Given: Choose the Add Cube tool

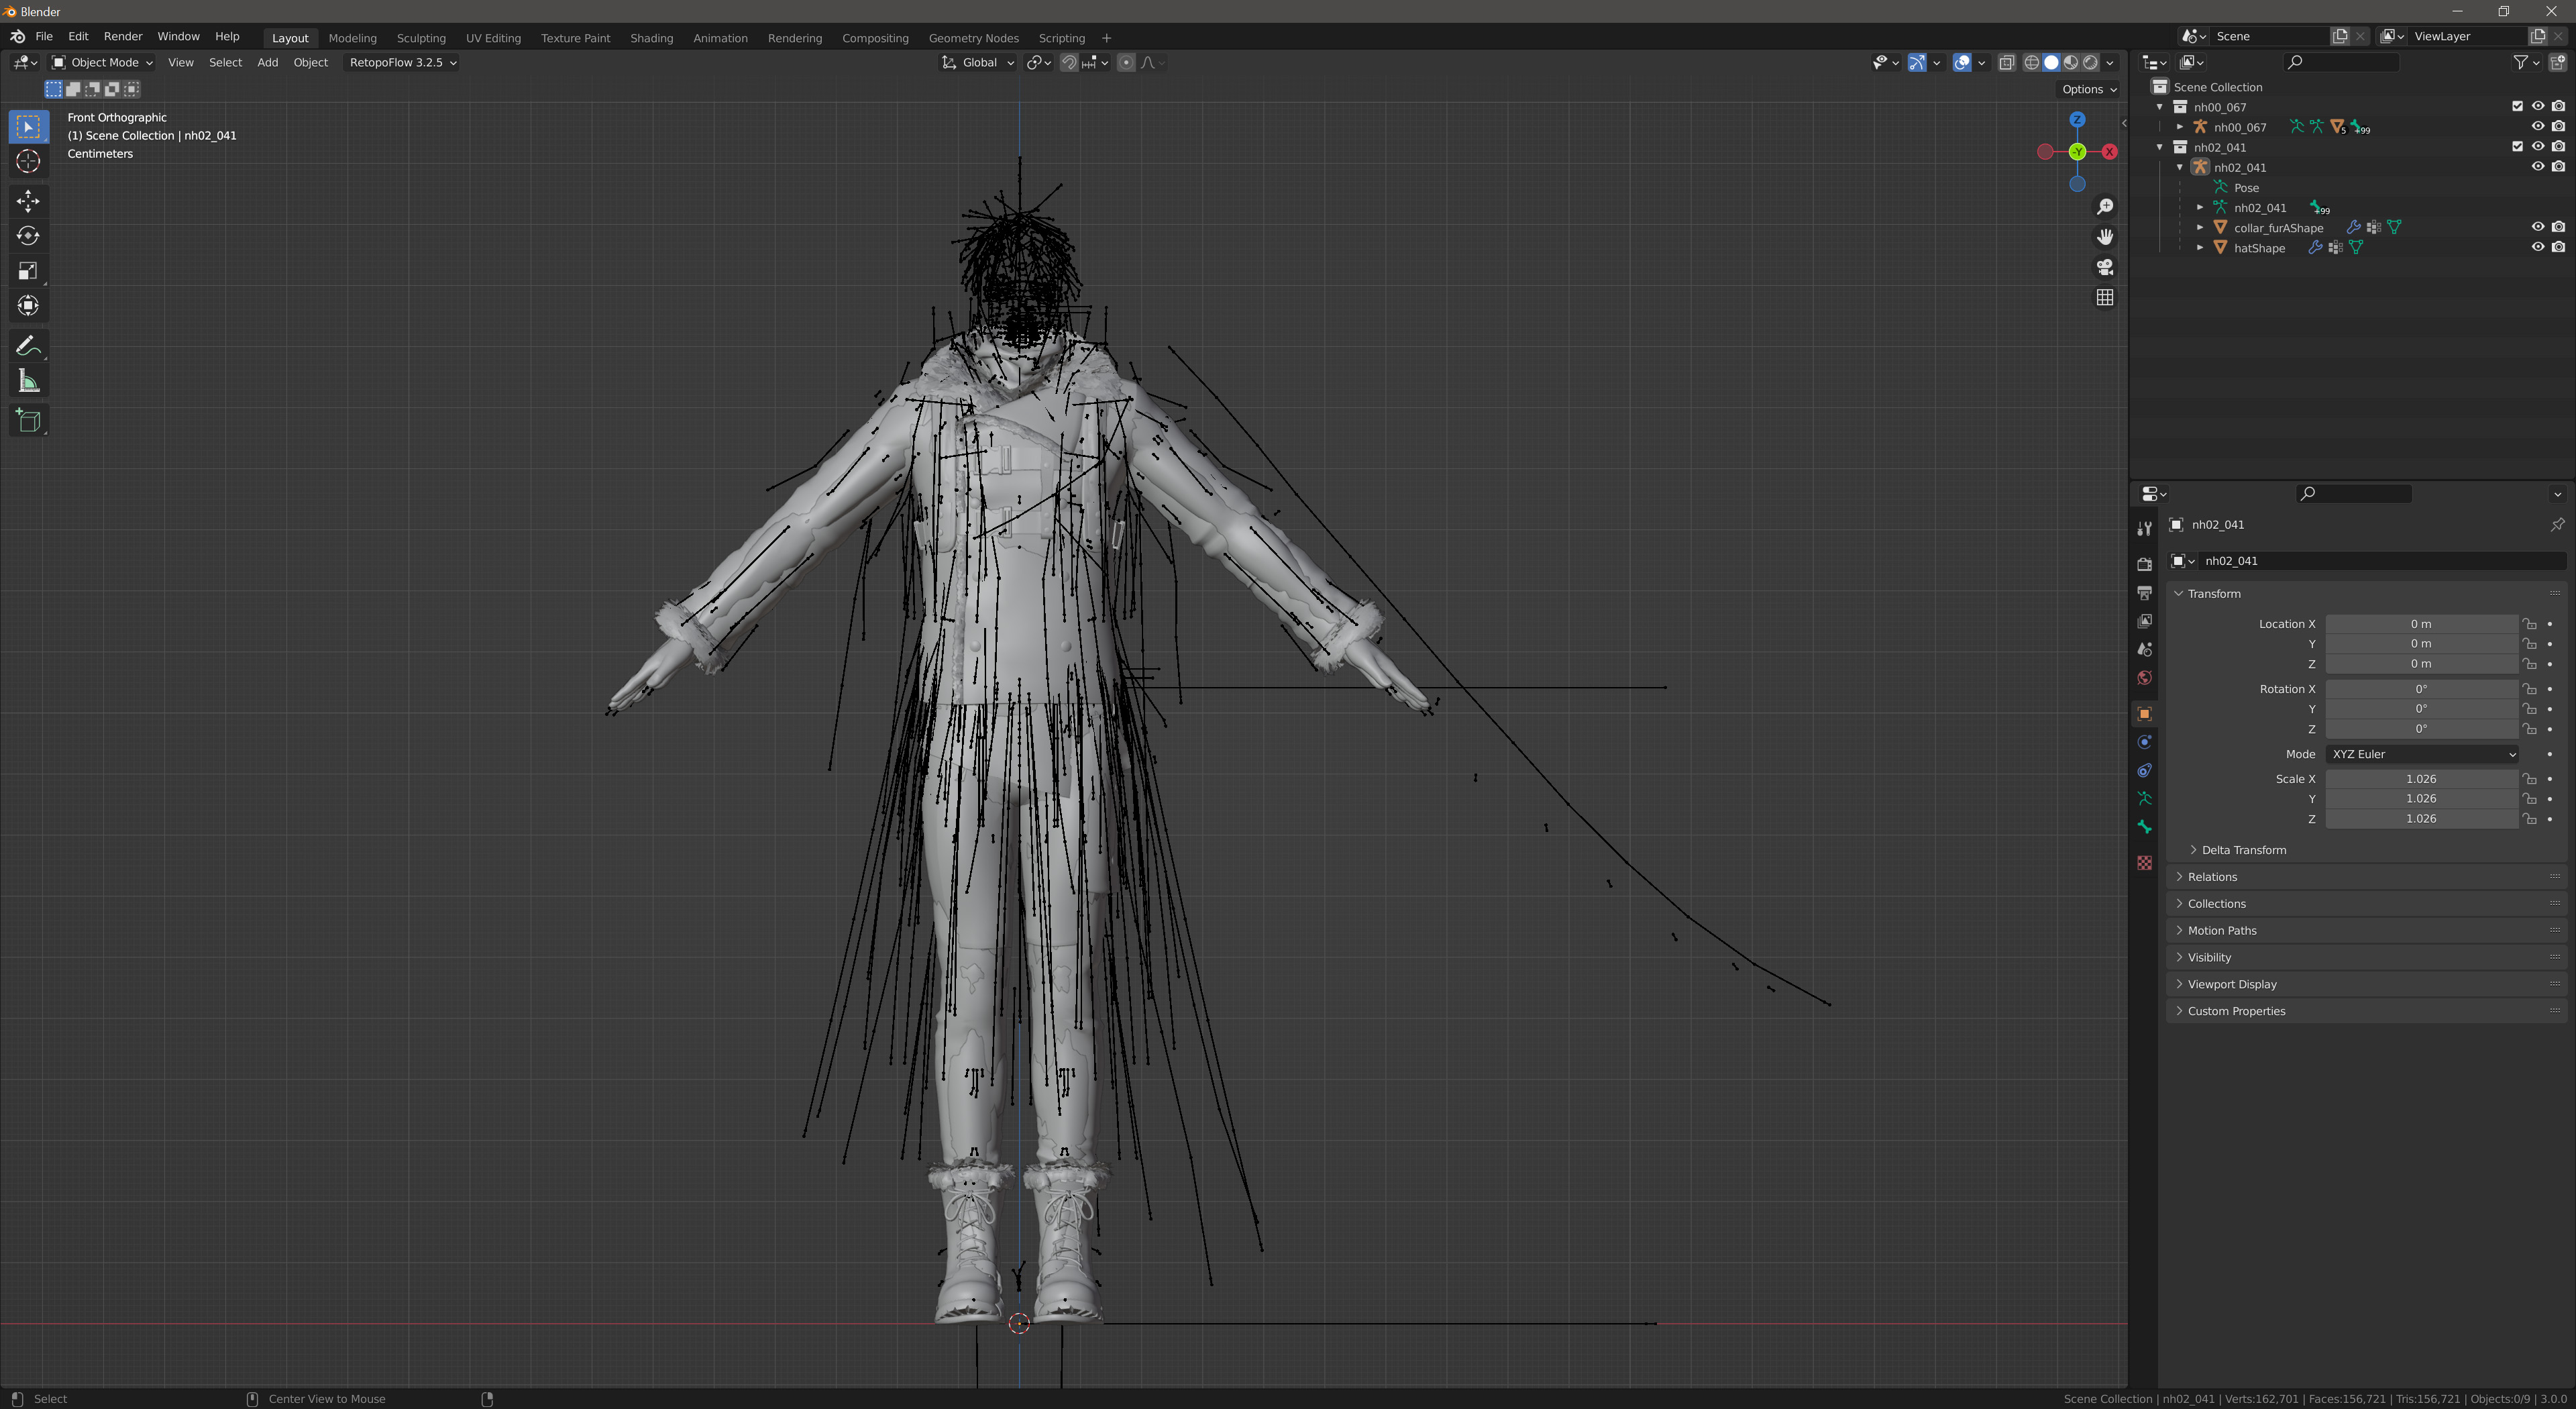Looking at the screenshot, I should [28, 421].
